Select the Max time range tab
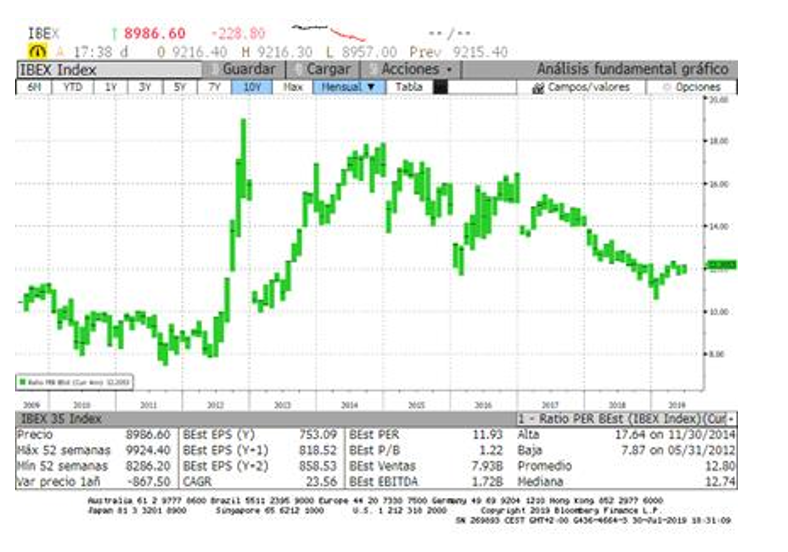This screenshot has height=552, width=788. 292,87
